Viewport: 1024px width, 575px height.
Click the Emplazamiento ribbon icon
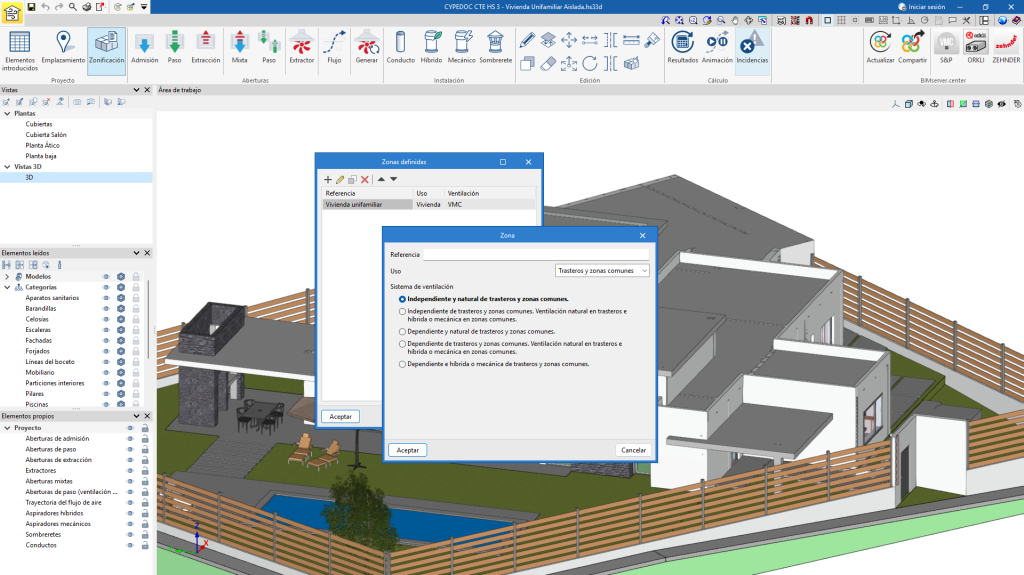click(63, 47)
